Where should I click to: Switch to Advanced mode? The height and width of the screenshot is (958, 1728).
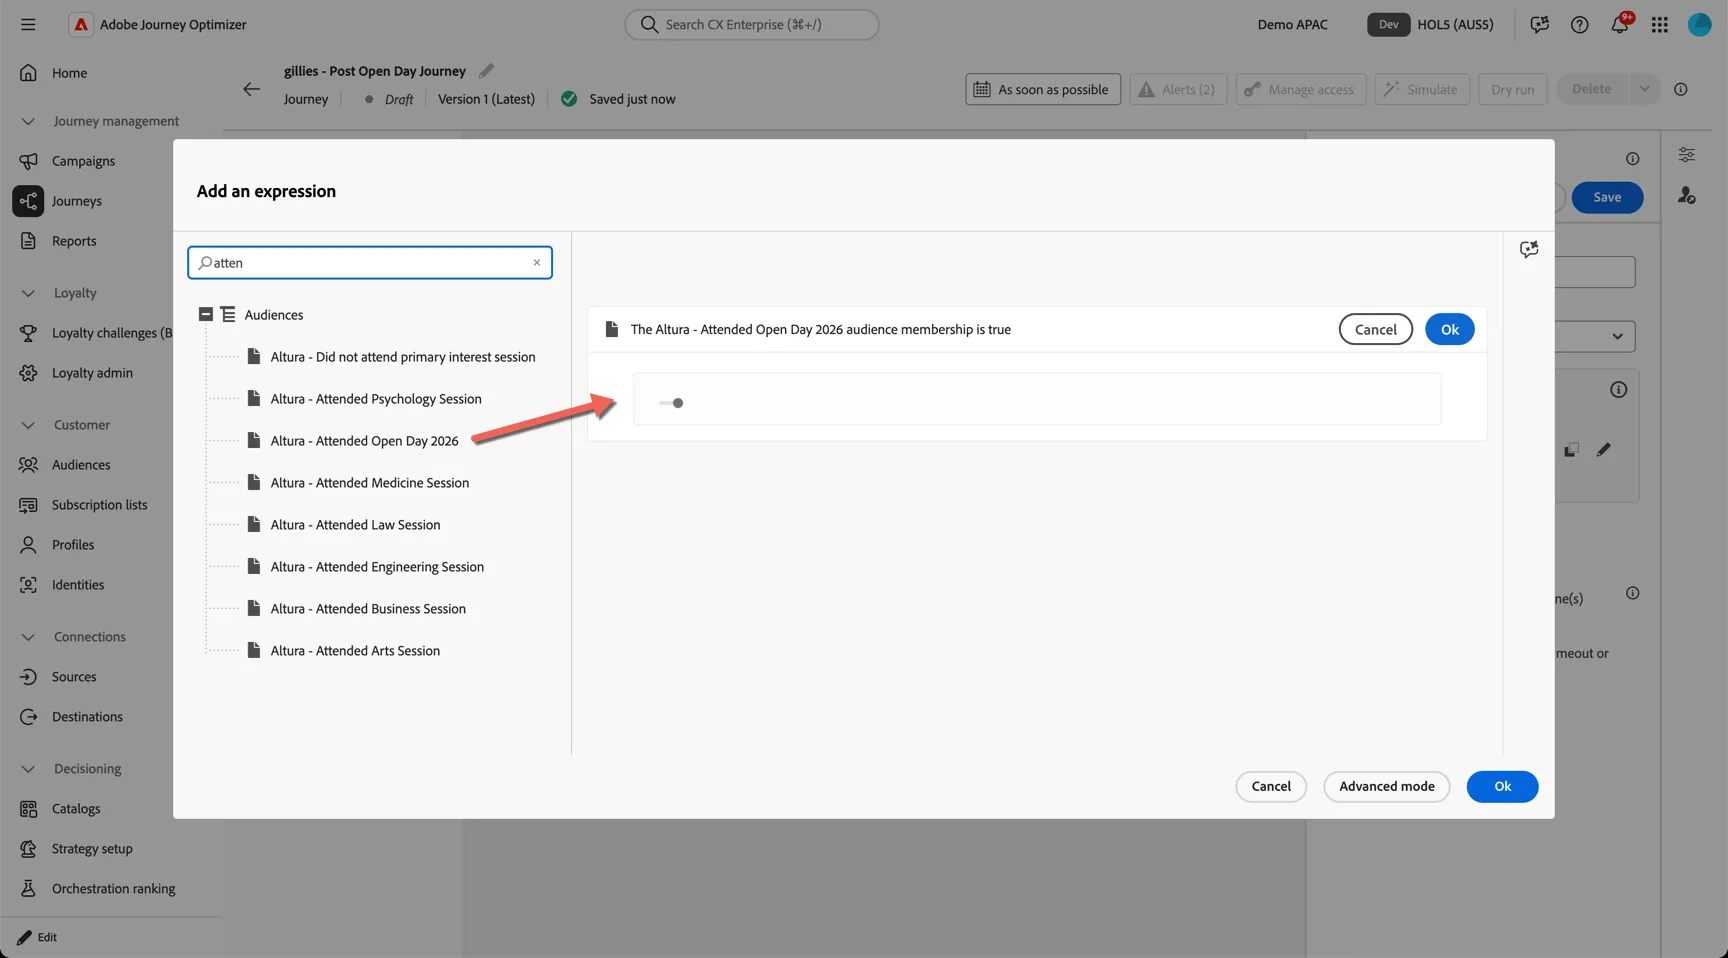pos(1386,786)
